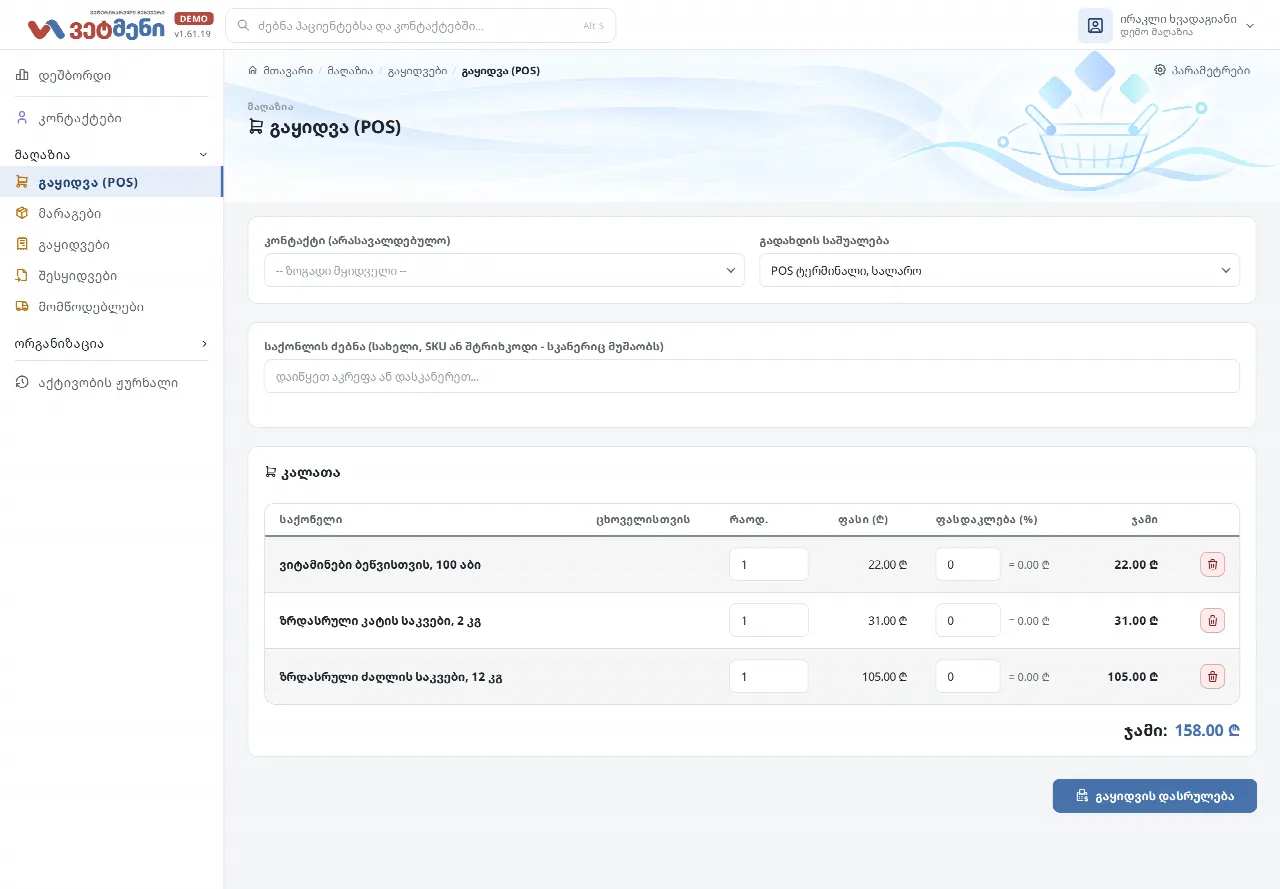Click the მომწოდებლები truck icon
1280x889 pixels.
(x=22, y=307)
